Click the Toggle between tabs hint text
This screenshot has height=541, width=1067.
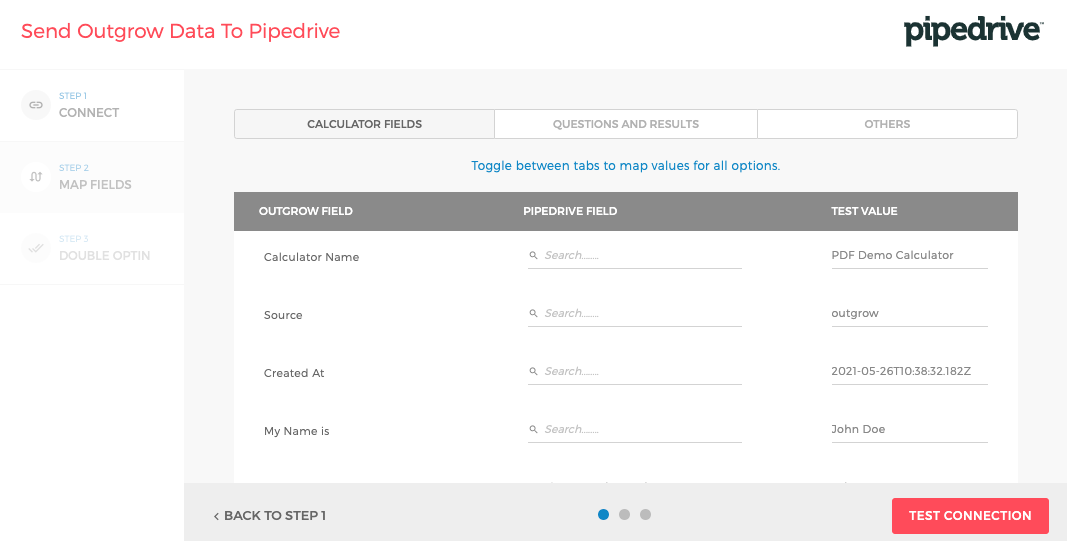[x=625, y=165]
